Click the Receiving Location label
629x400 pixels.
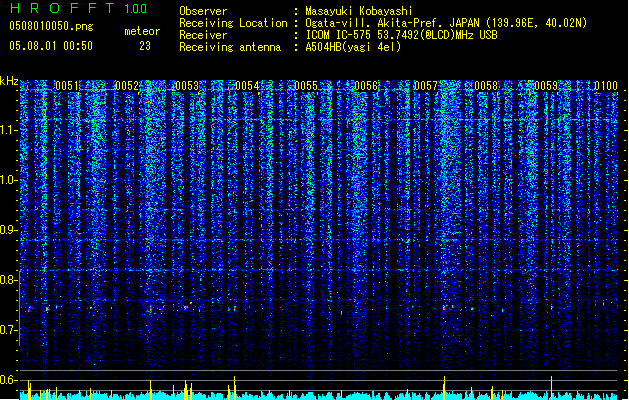(233, 23)
